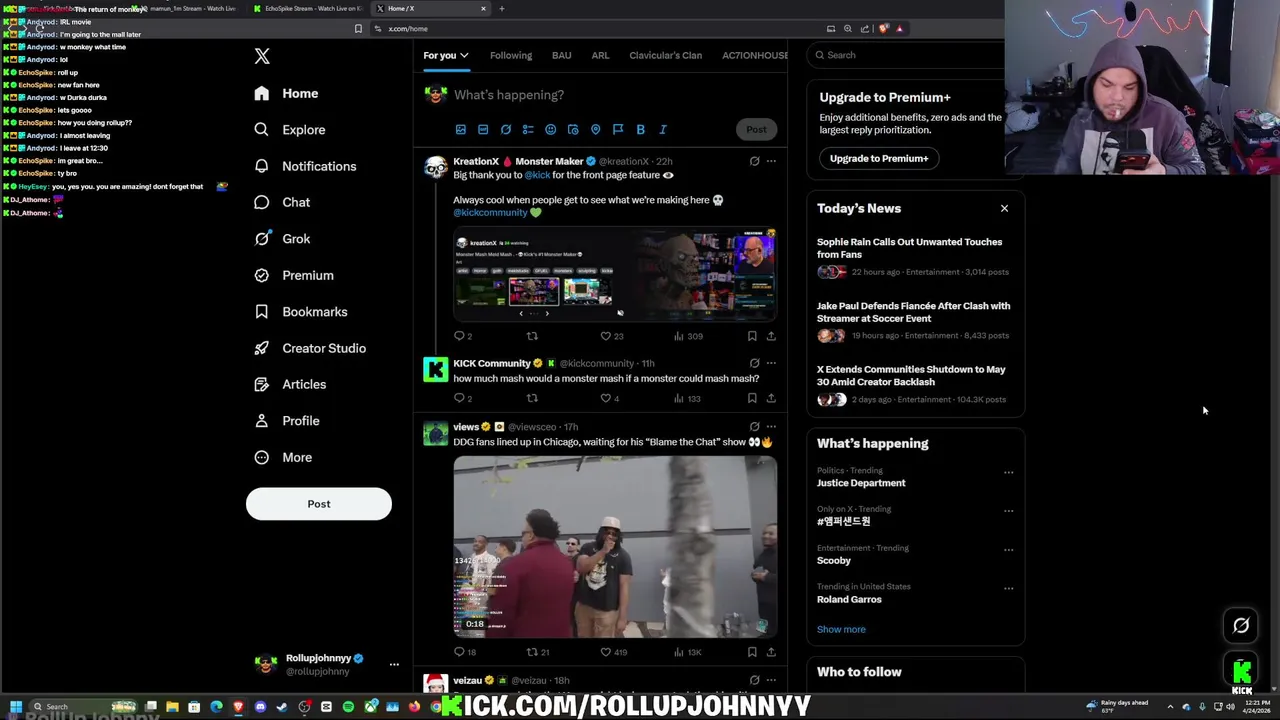Click the Profile person icon
The width and height of the screenshot is (1280, 720).
[261, 421]
